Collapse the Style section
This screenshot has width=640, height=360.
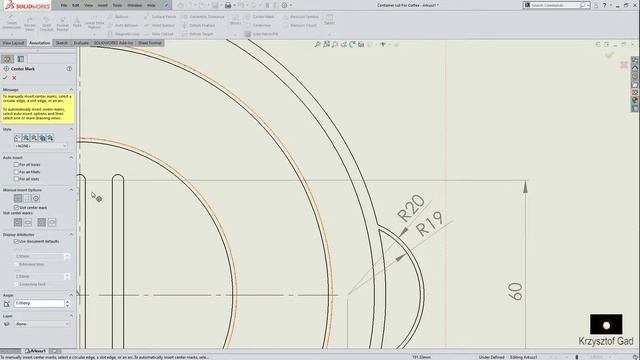[x=71, y=129]
